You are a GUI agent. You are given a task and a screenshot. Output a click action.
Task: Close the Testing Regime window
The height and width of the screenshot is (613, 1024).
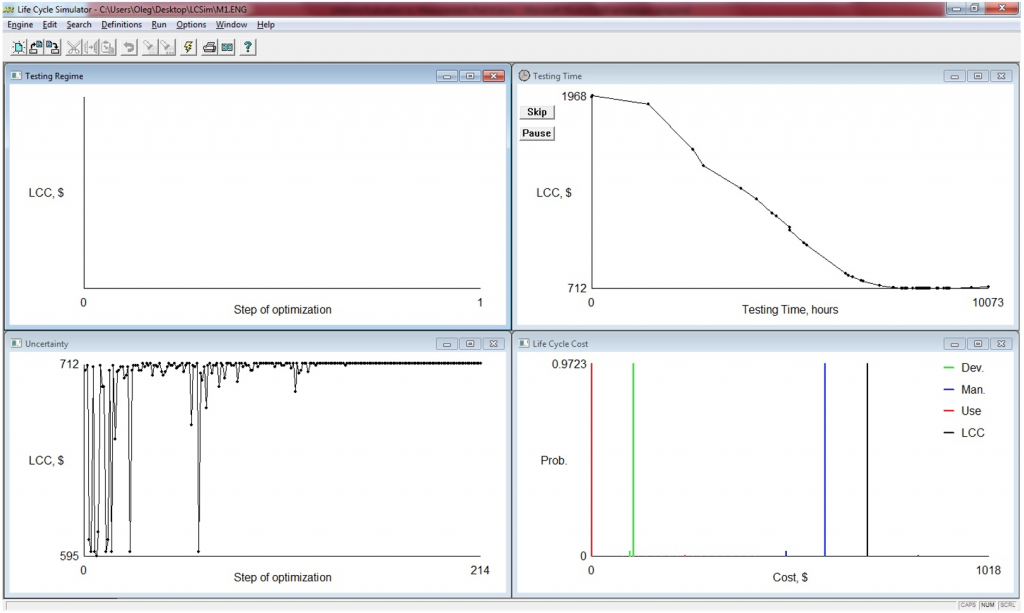click(x=493, y=76)
